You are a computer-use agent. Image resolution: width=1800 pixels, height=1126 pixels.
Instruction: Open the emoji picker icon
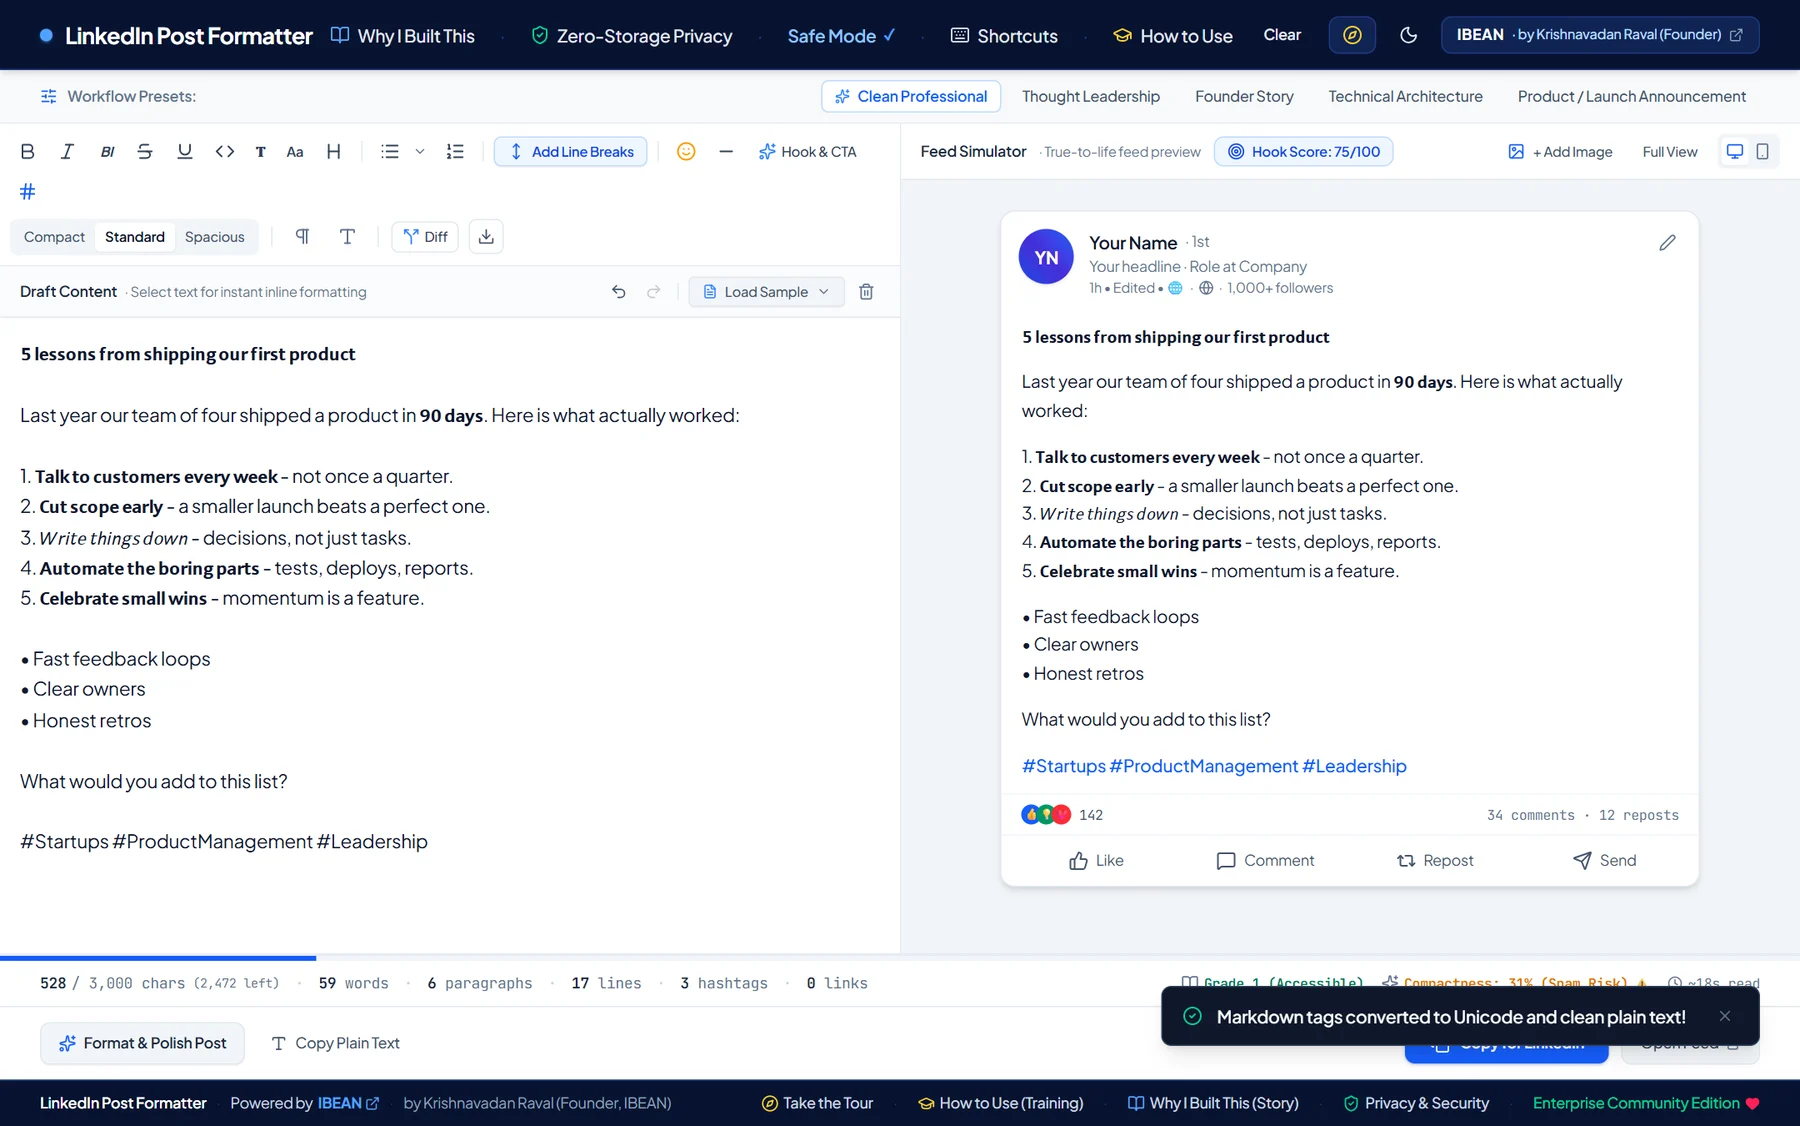[x=686, y=151]
